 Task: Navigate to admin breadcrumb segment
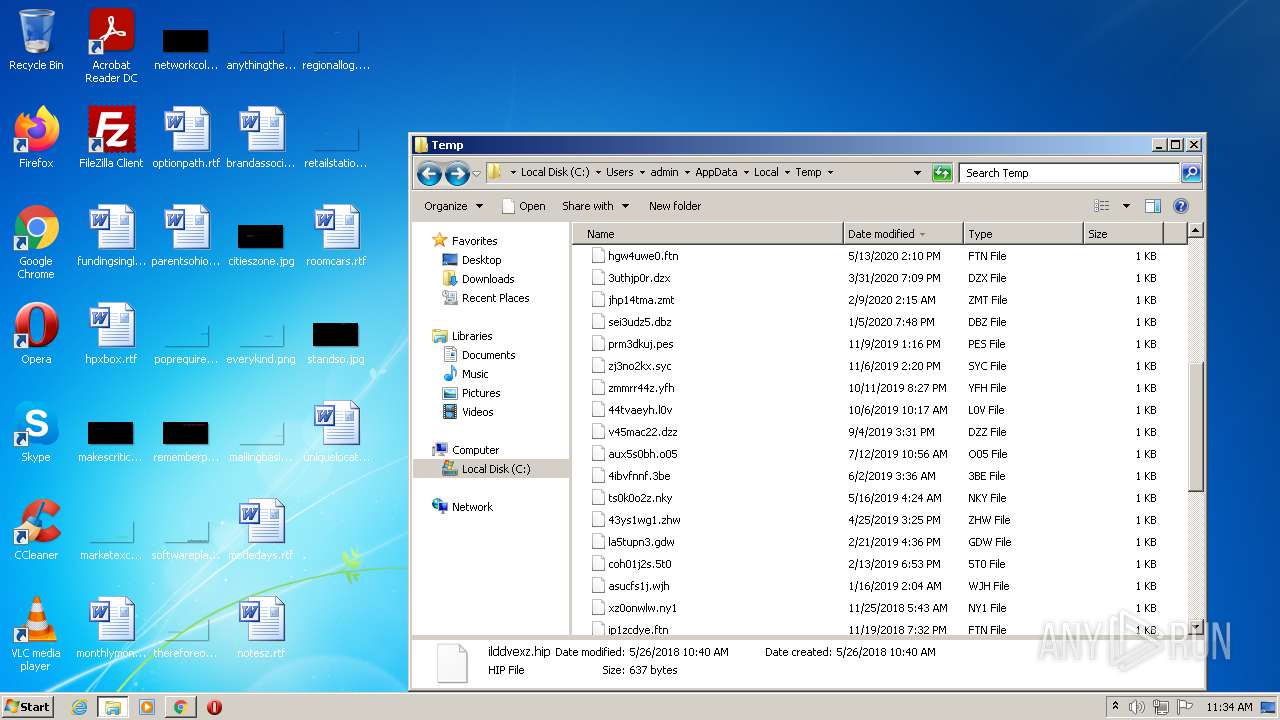point(664,172)
